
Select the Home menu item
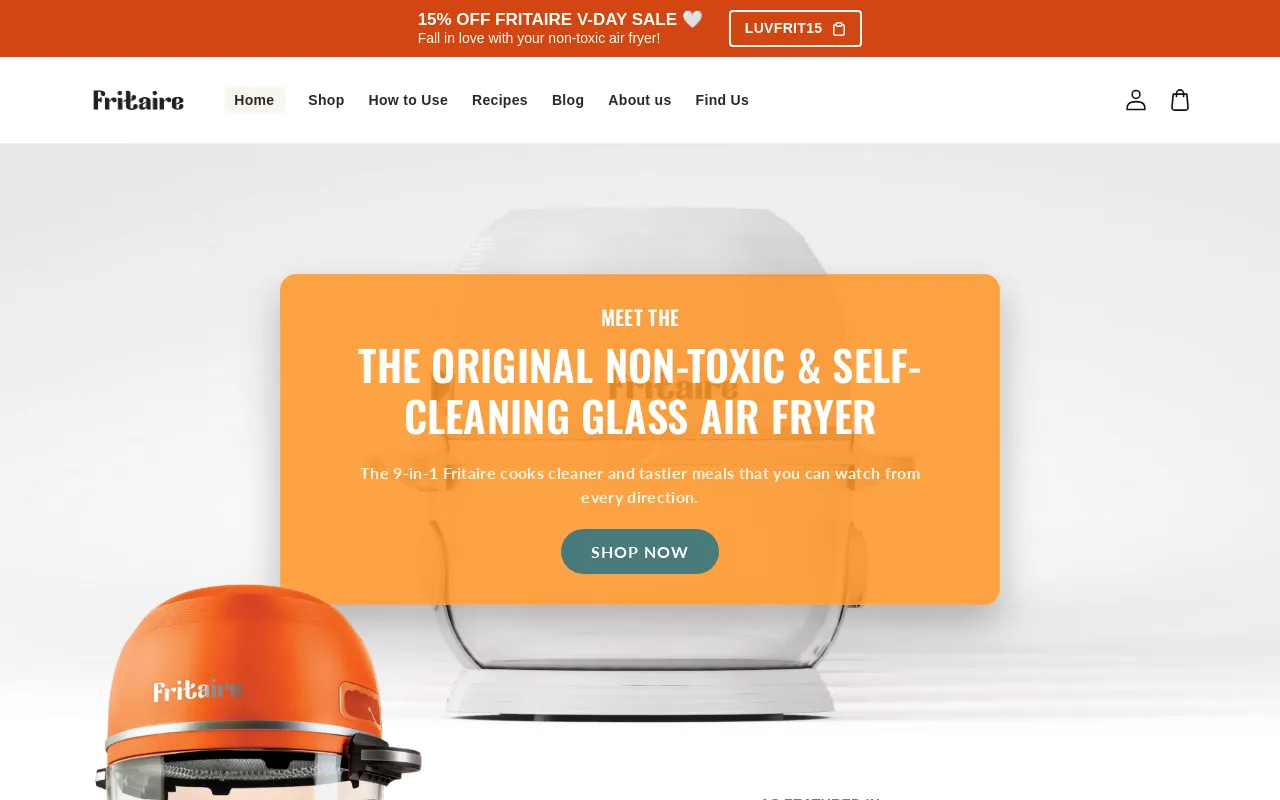tap(254, 100)
